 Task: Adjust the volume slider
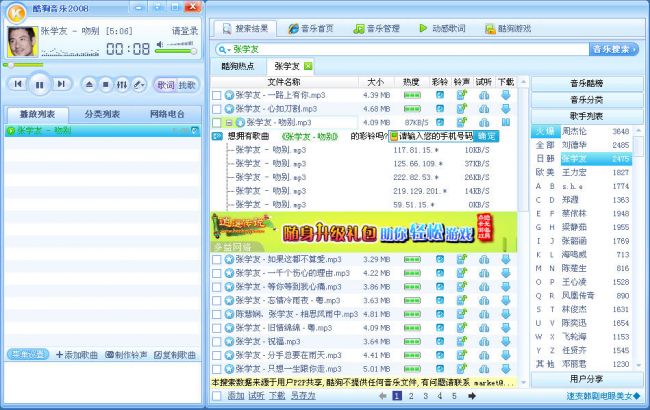tap(176, 51)
